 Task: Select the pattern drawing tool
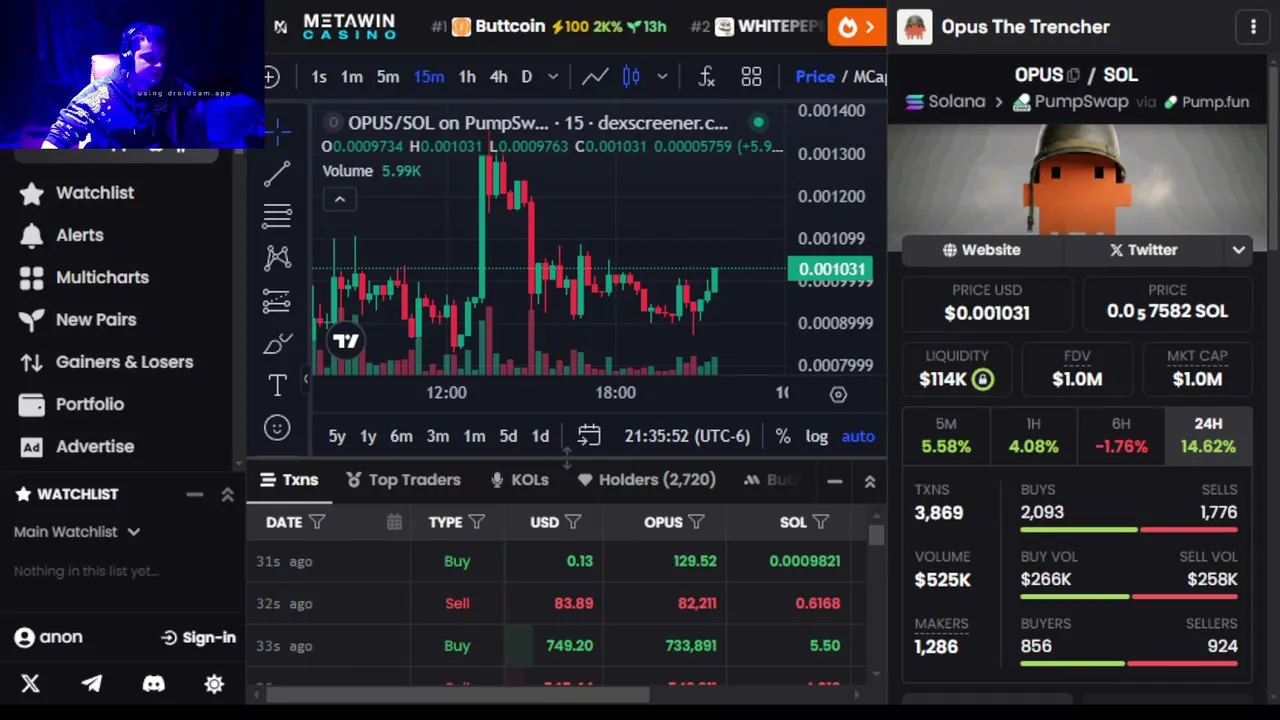(x=277, y=258)
